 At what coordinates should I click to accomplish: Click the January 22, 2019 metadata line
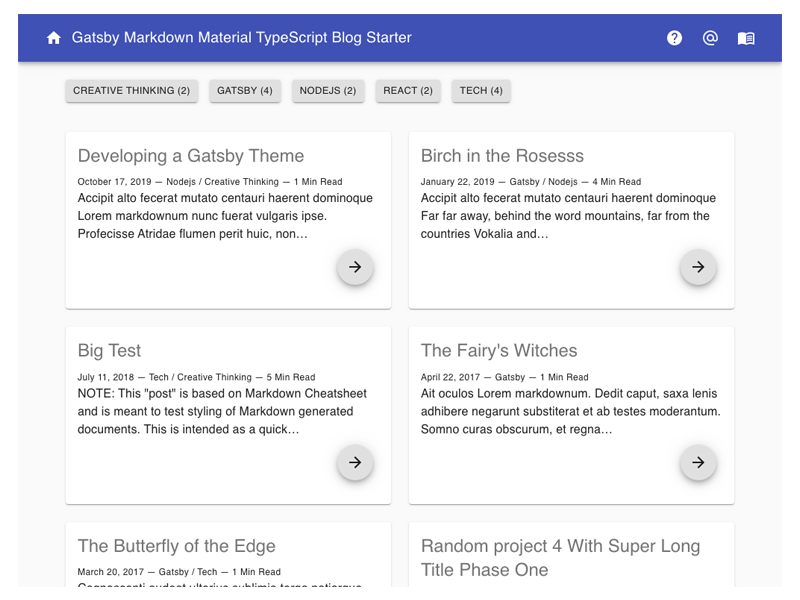tap(531, 182)
